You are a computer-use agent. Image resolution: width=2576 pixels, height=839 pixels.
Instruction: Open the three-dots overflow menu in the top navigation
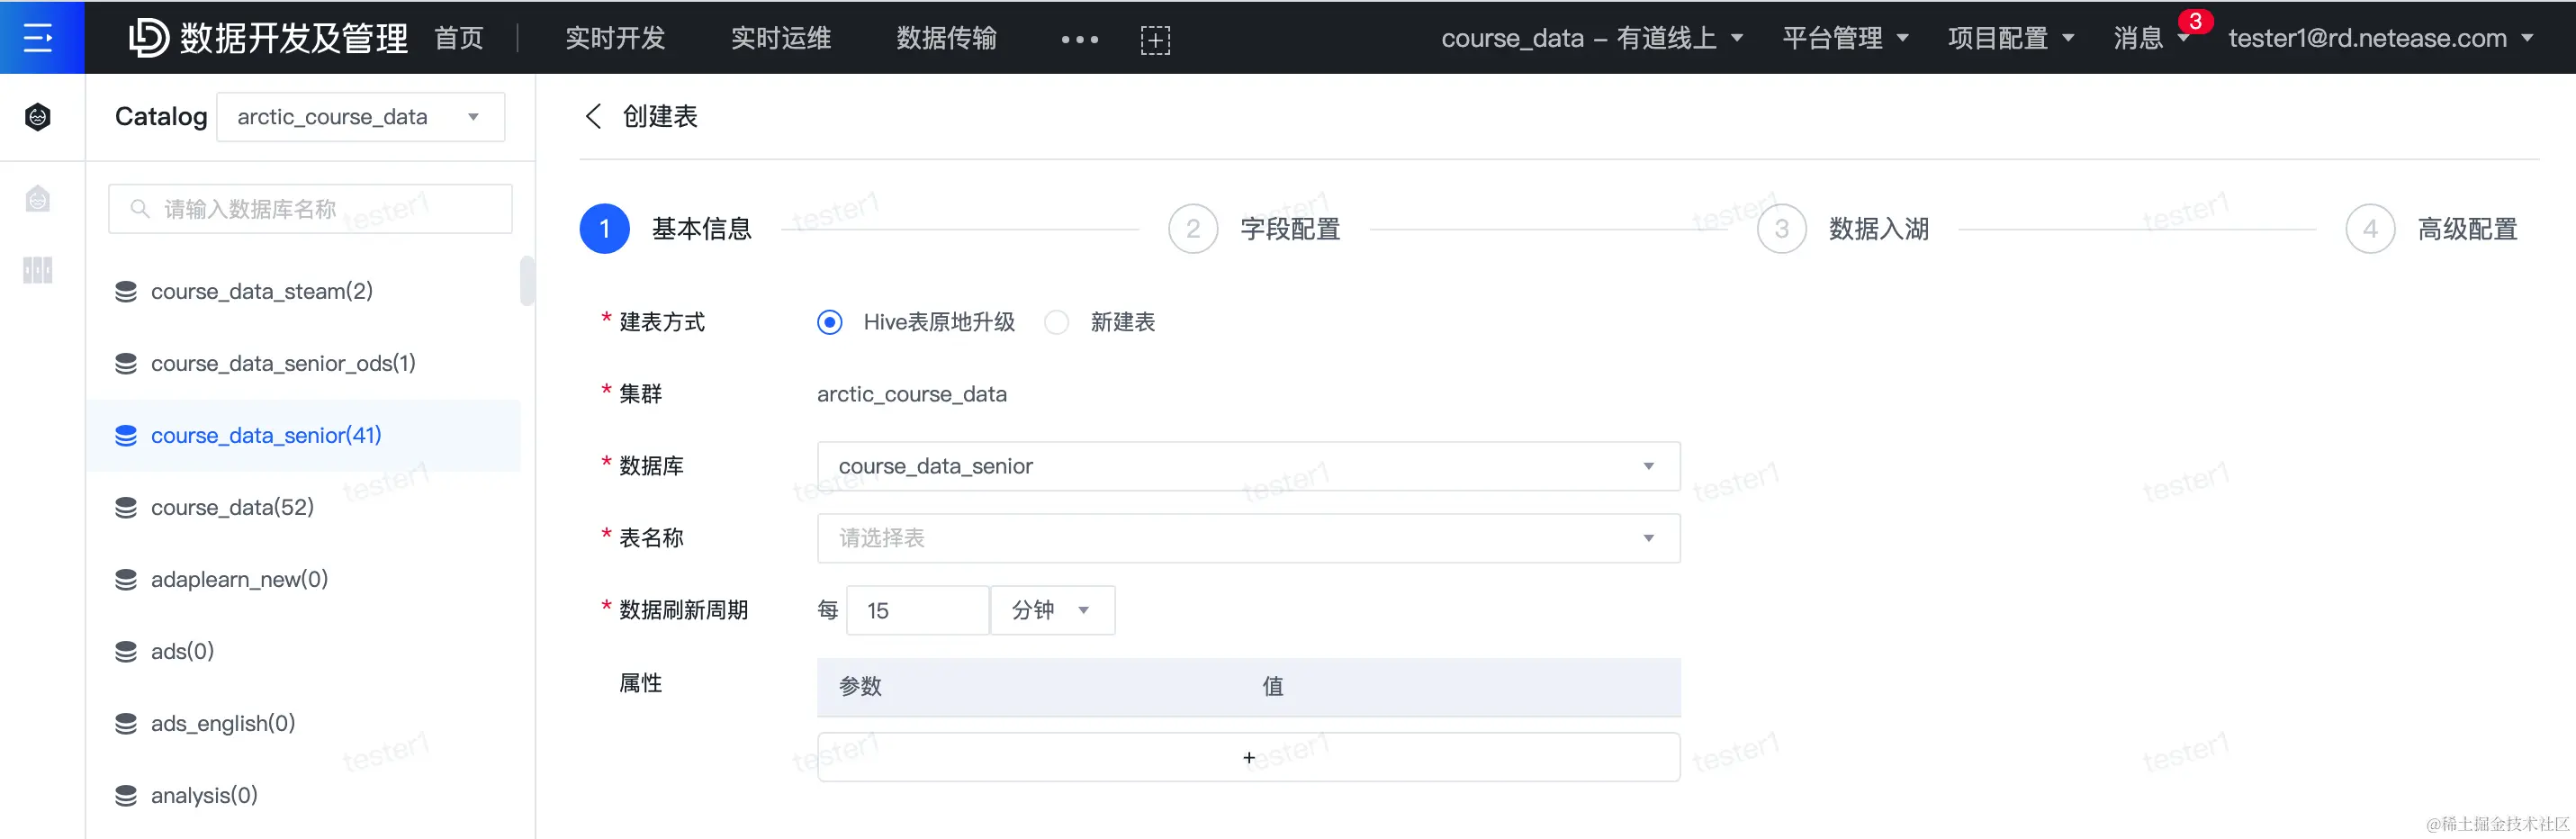point(1079,39)
